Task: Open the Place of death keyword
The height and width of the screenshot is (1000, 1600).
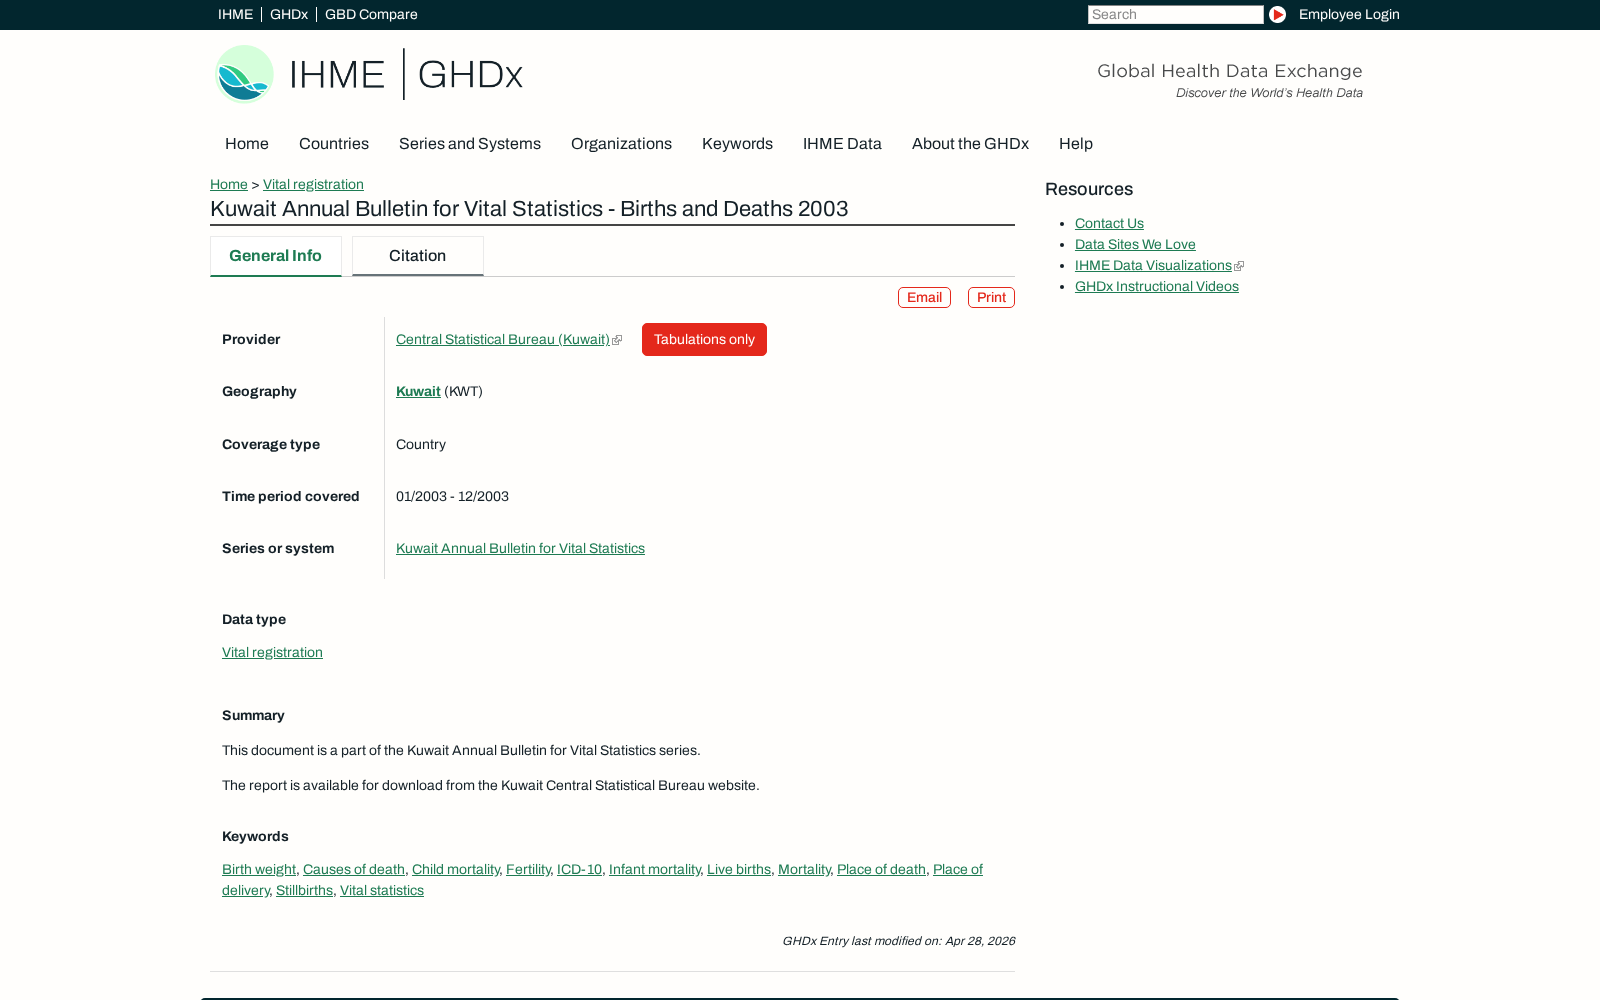Action: [881, 870]
